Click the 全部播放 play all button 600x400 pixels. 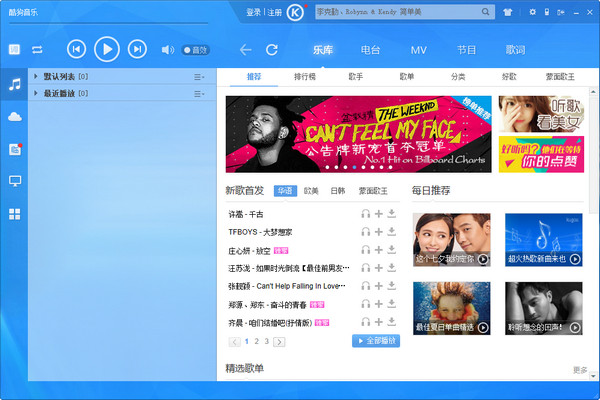coord(376,341)
